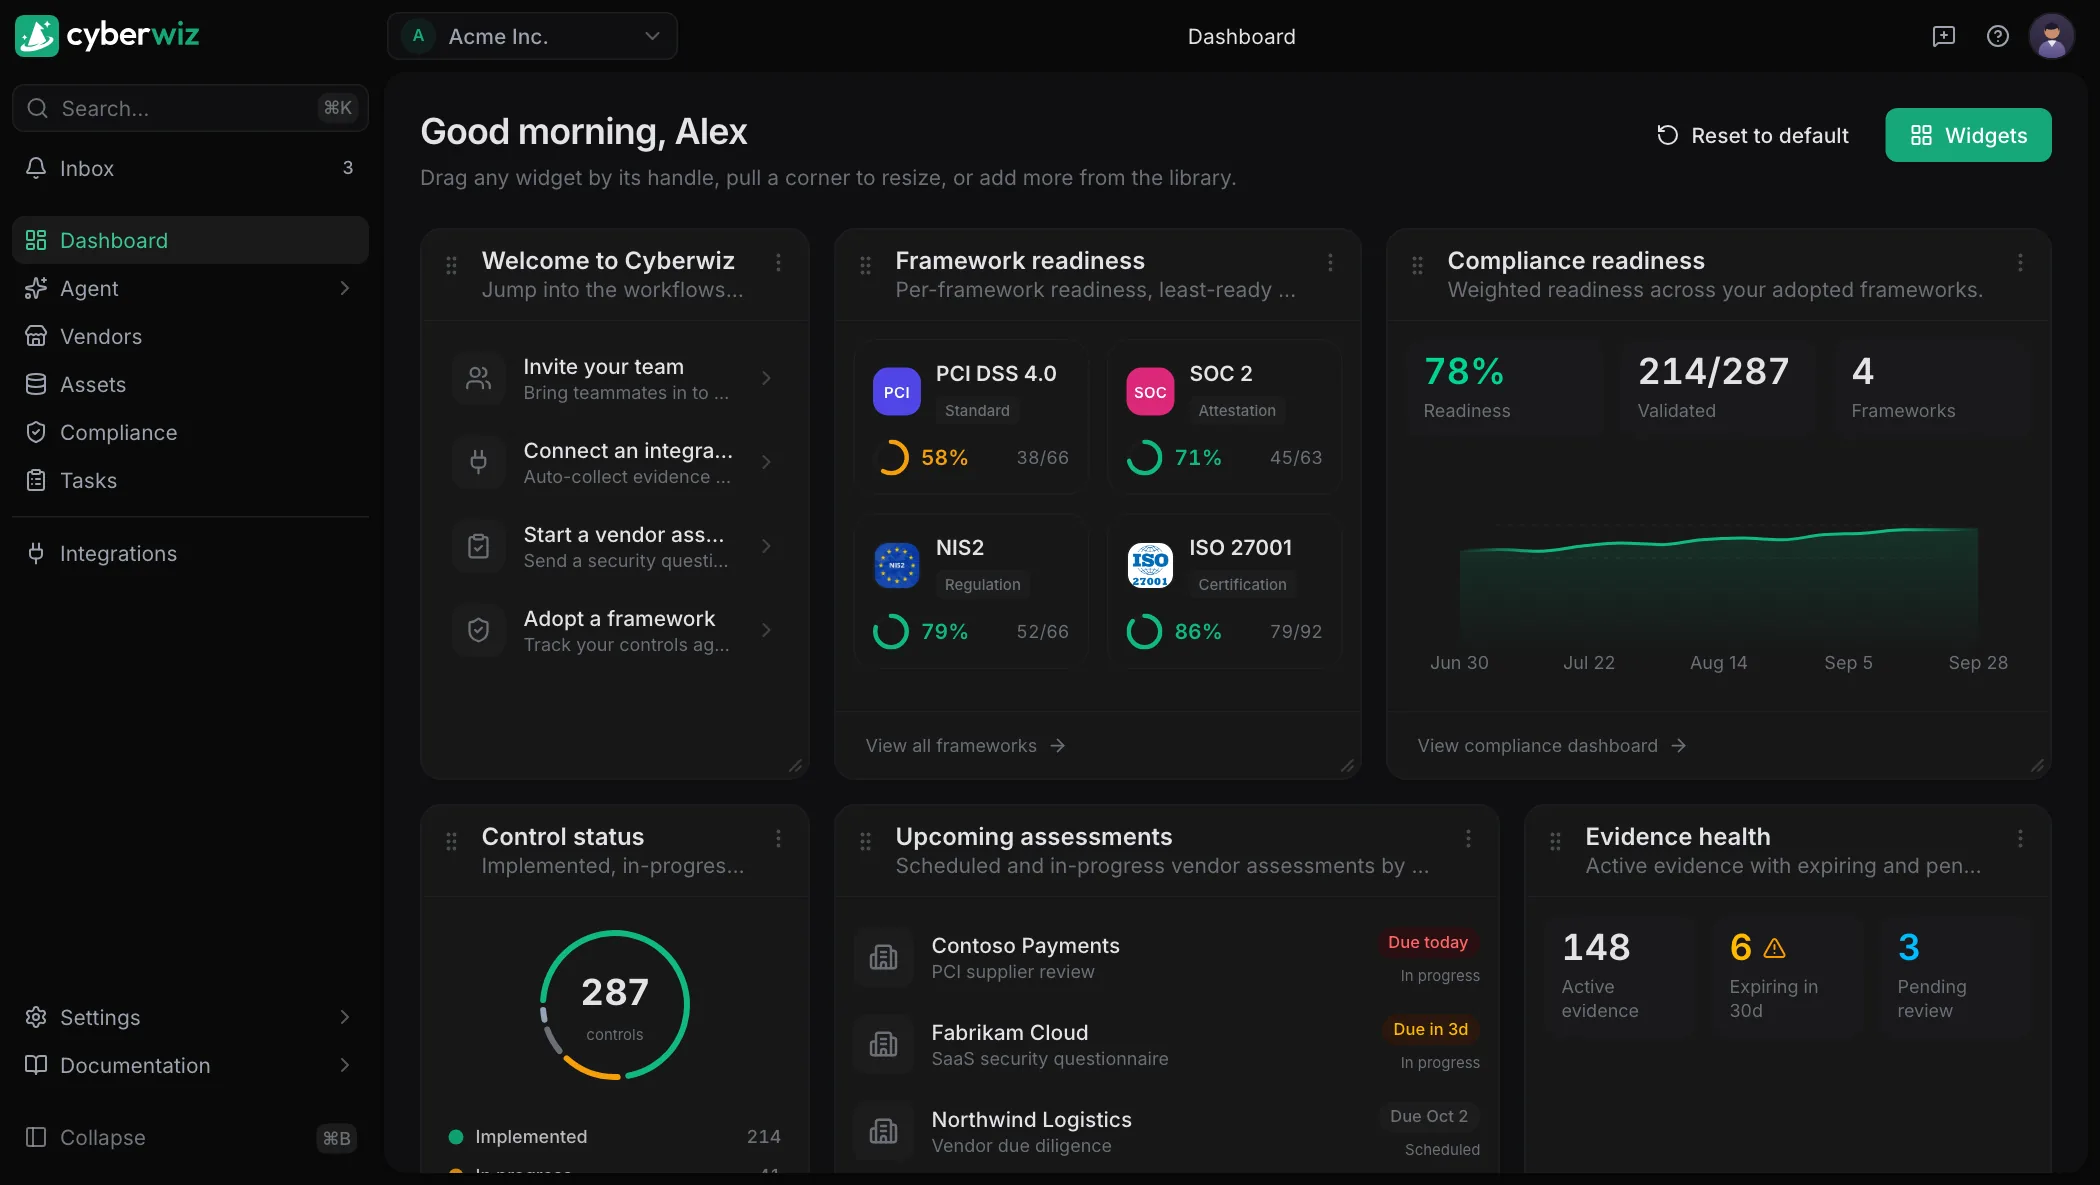Expand the Settings sidebar submenu chevron
Image resolution: width=2100 pixels, height=1185 pixels.
[345, 1017]
